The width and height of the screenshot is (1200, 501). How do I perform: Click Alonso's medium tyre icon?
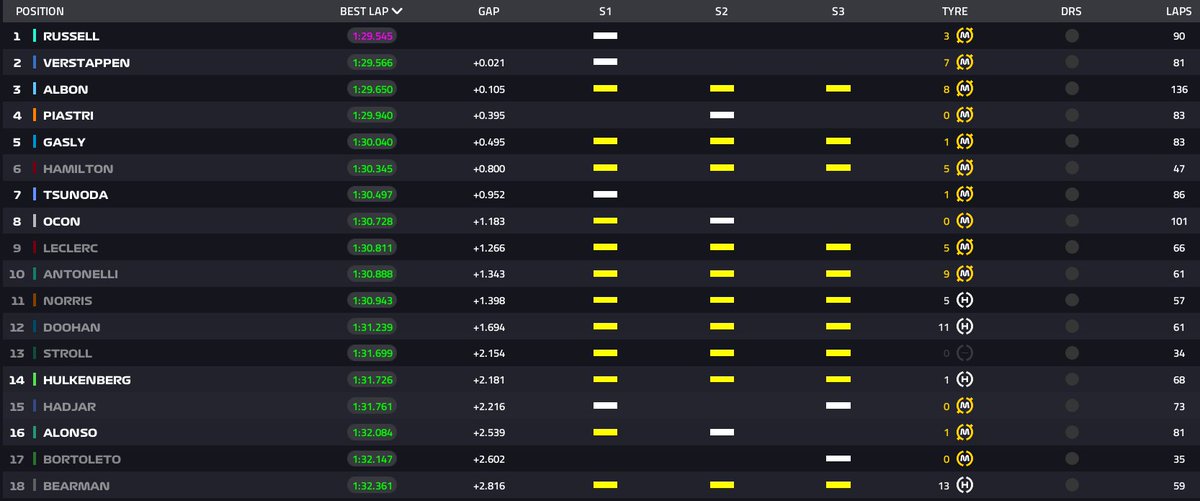coord(965,432)
